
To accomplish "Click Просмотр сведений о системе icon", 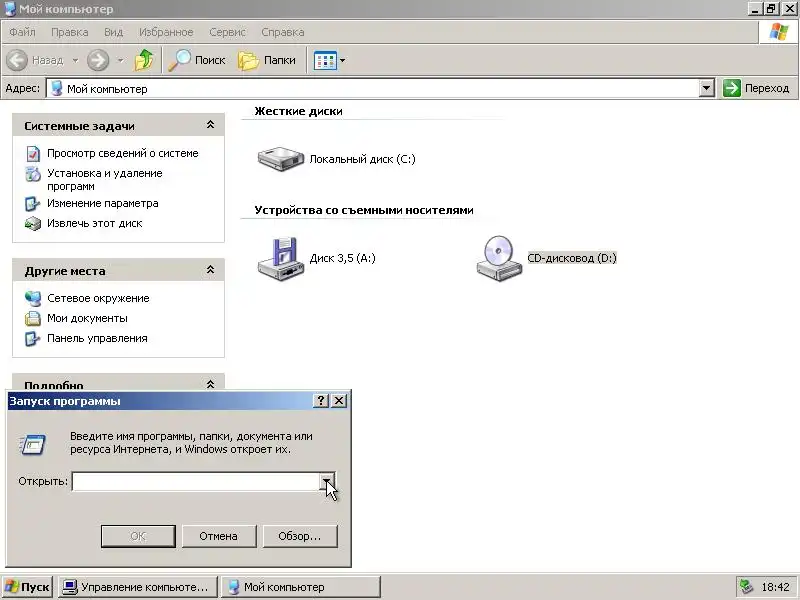I will click(33, 154).
